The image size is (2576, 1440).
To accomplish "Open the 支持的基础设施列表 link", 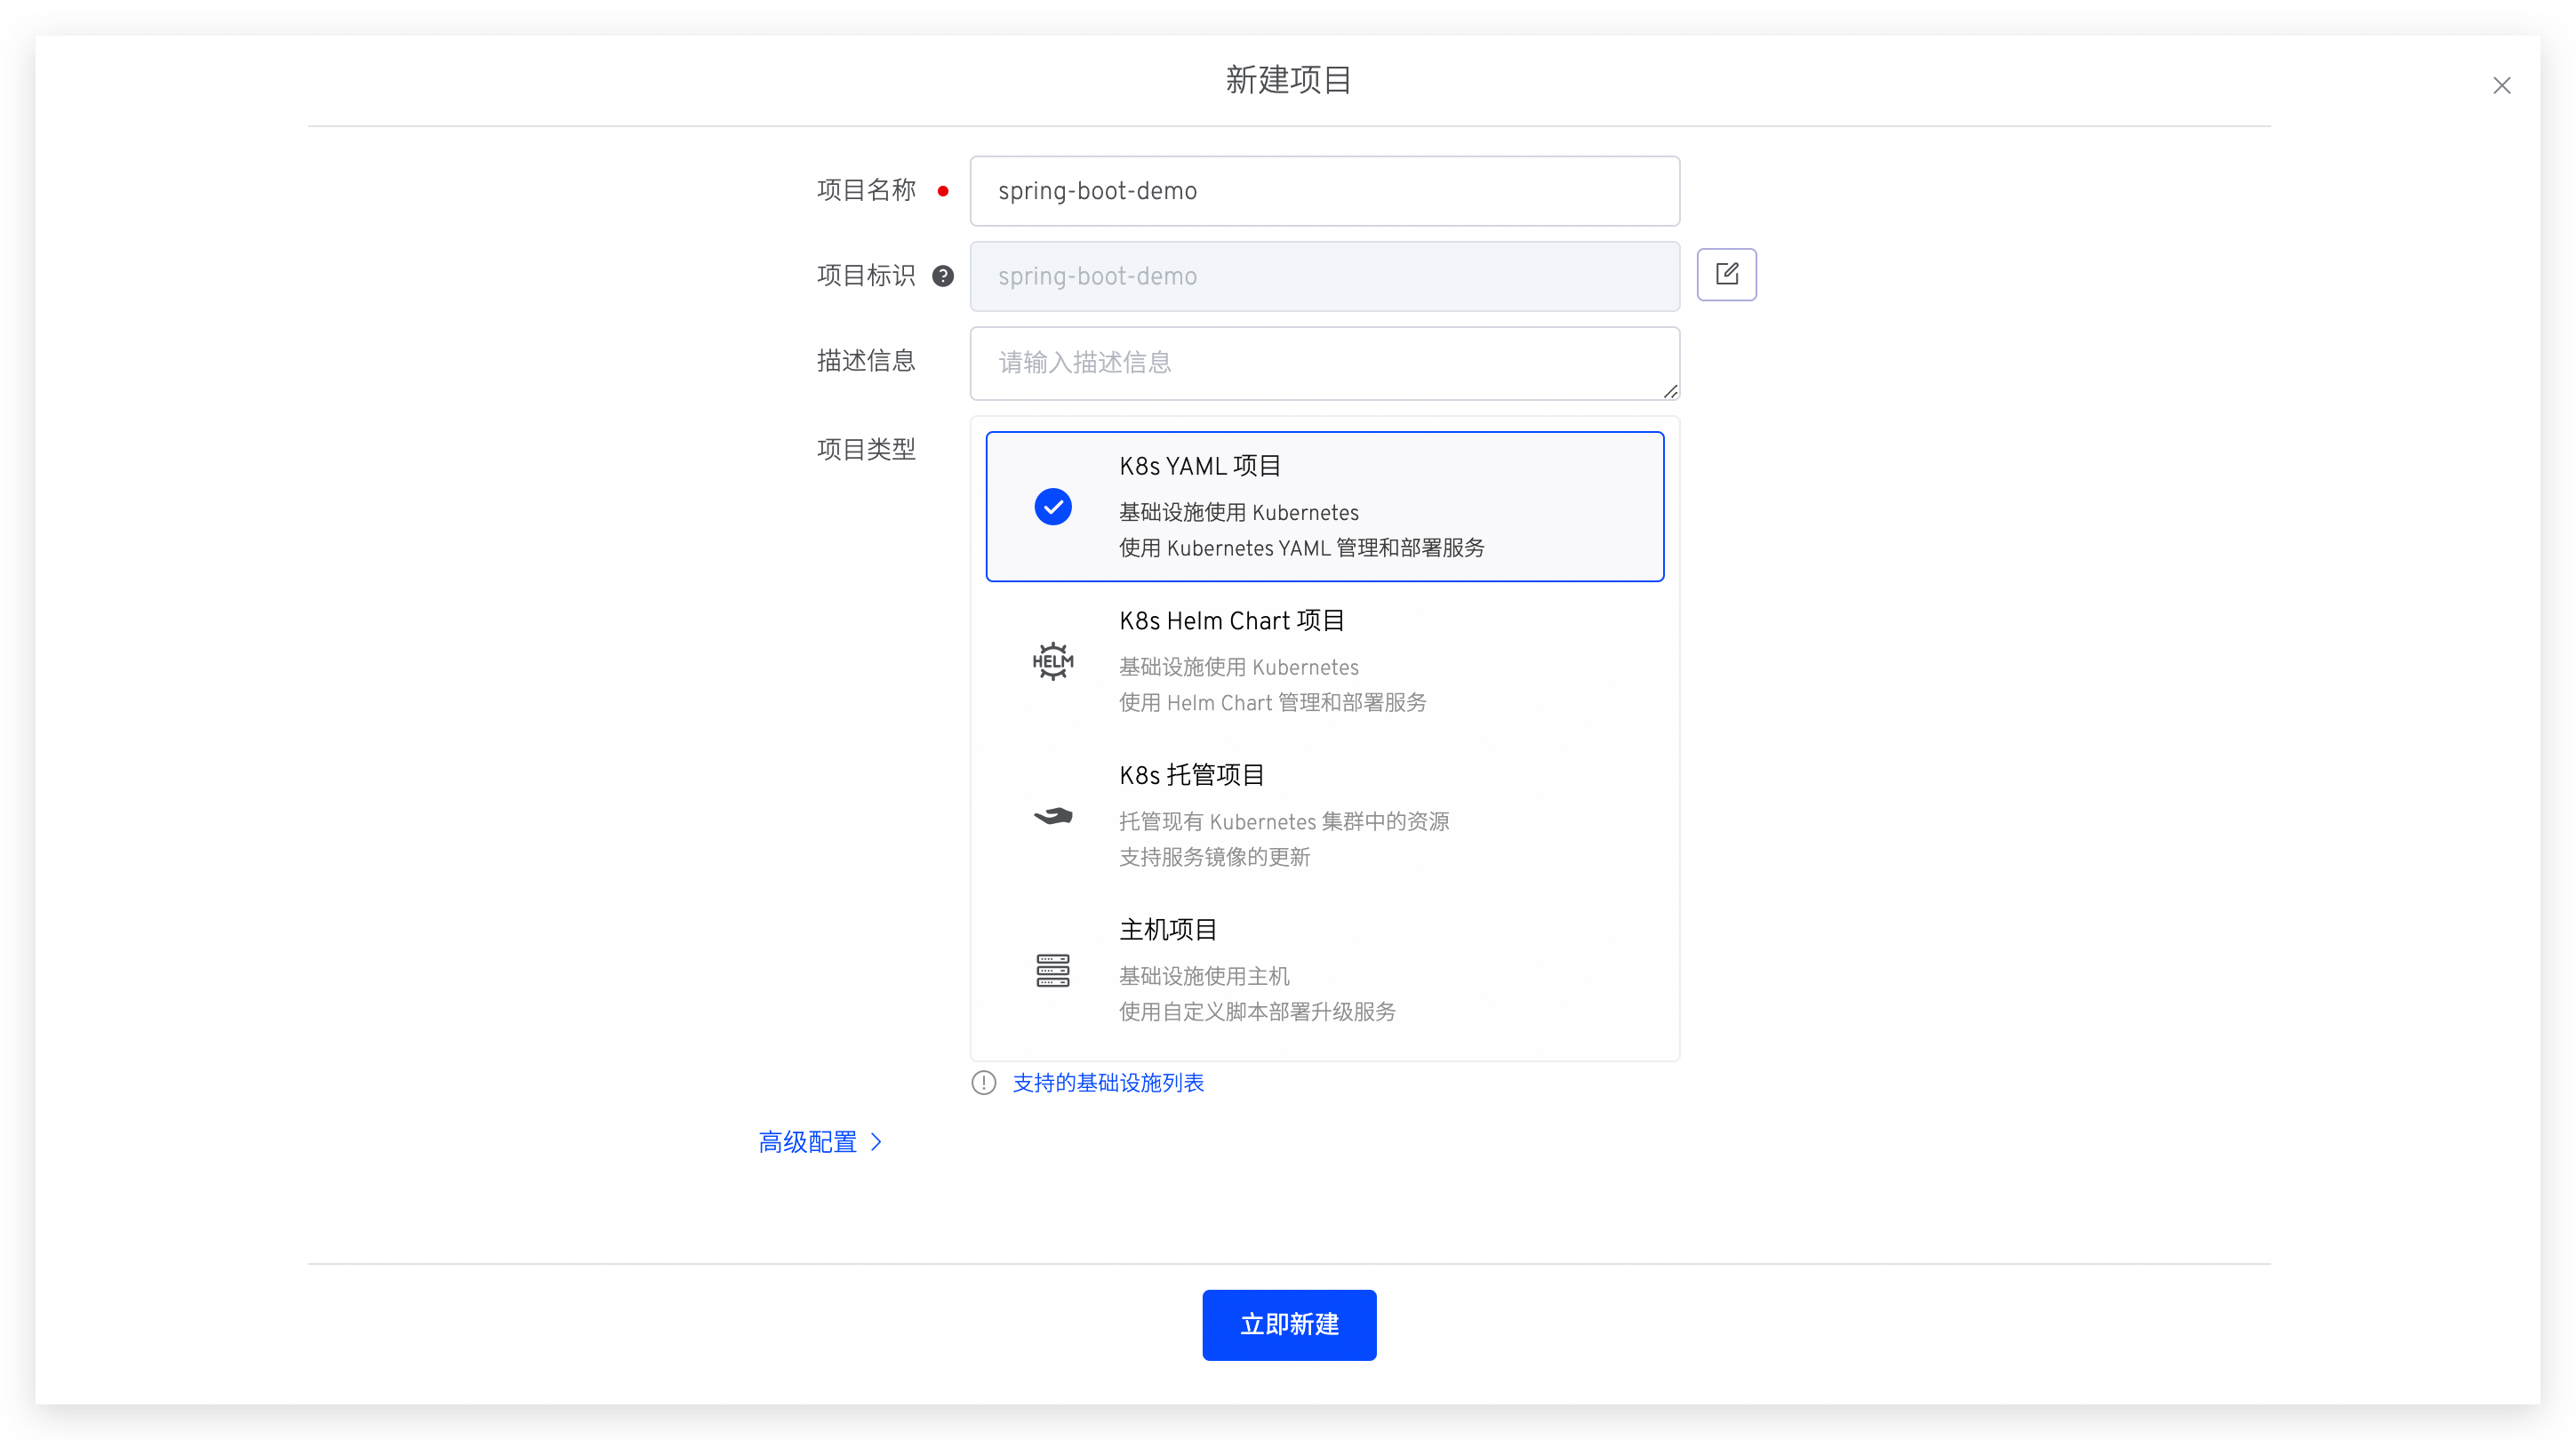I will [1108, 1083].
